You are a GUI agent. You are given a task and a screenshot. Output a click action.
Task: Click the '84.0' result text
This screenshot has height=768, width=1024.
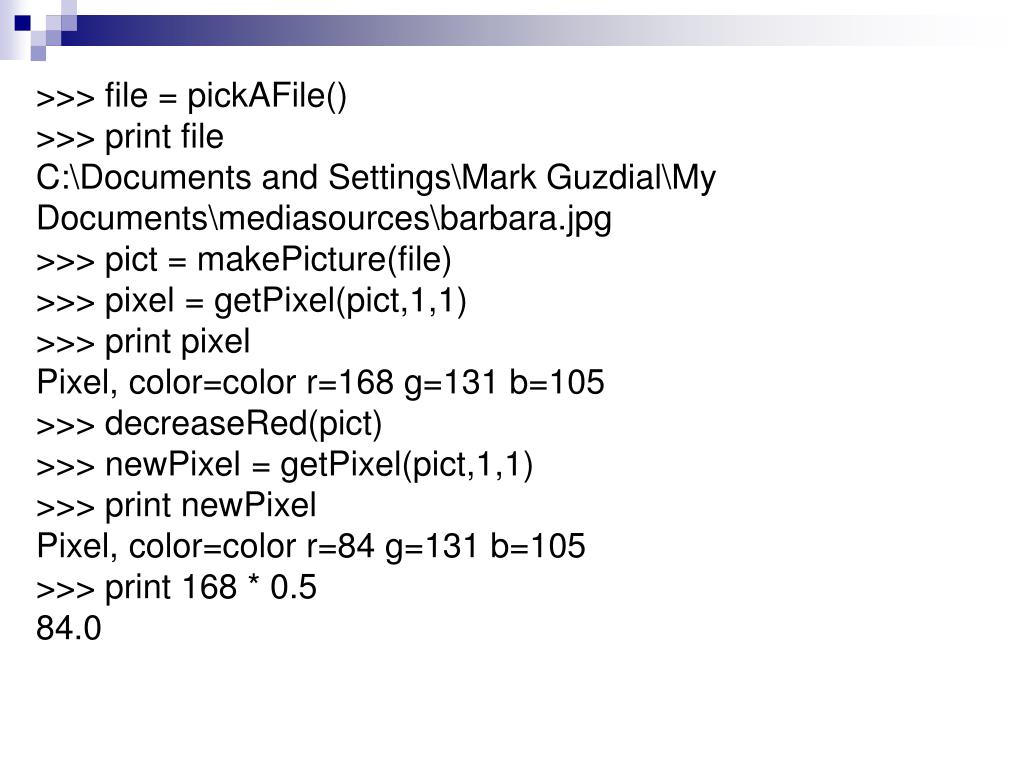pyautogui.click(x=69, y=629)
